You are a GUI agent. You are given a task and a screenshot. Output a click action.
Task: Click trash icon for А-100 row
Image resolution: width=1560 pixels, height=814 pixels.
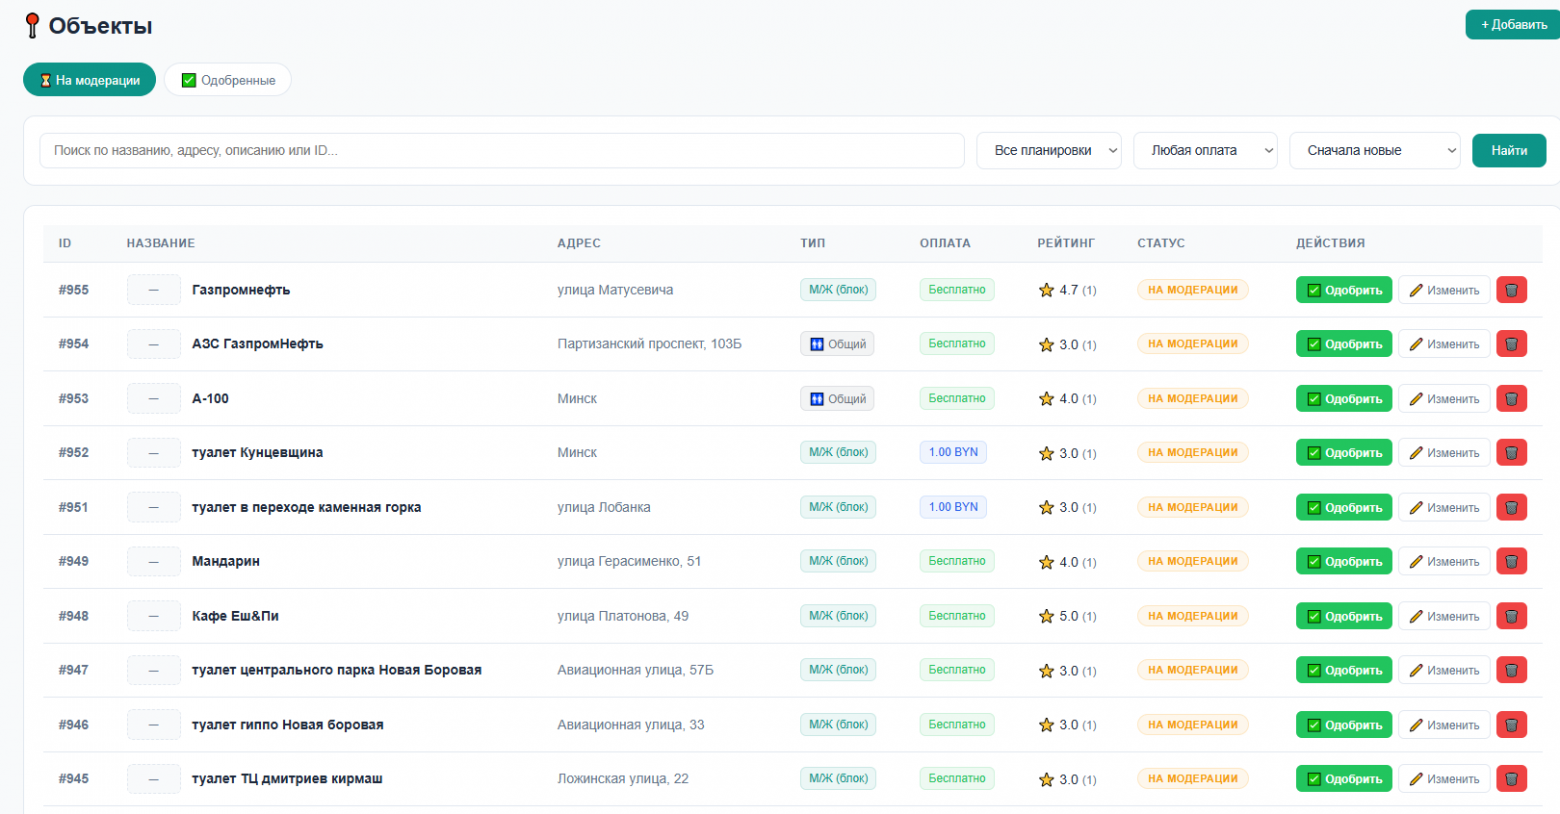tap(1511, 398)
